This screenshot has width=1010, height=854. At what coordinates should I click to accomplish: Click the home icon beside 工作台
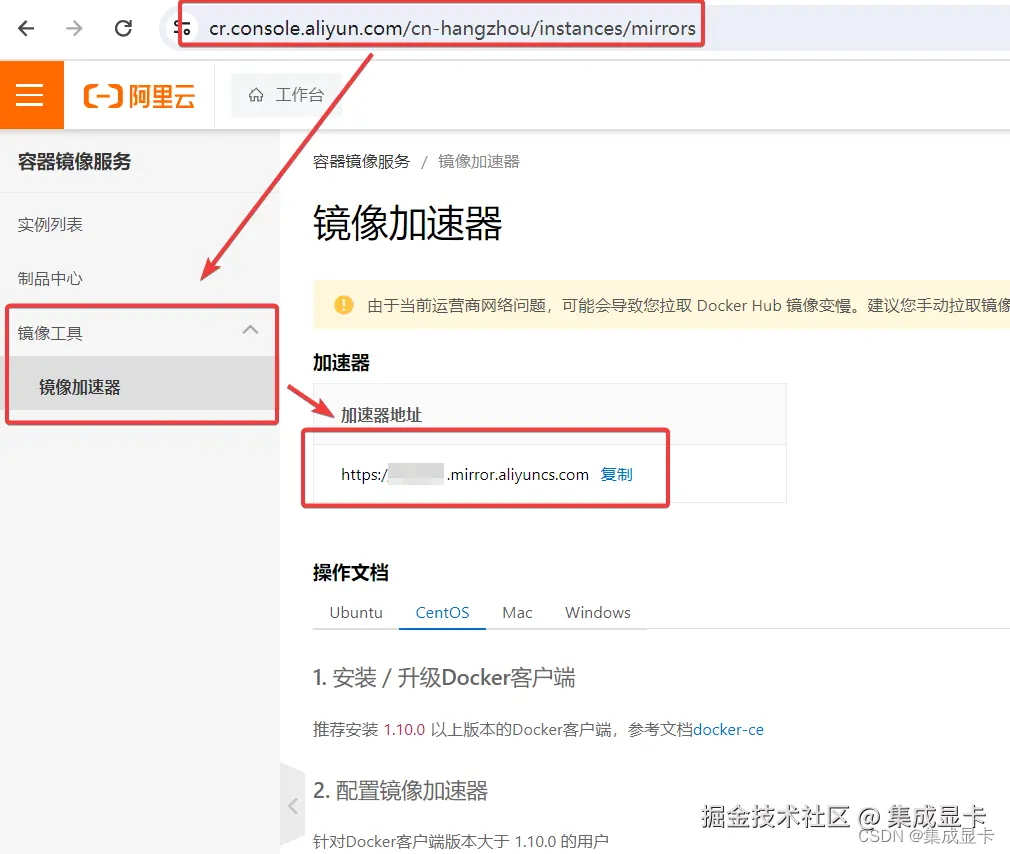pyautogui.click(x=256, y=95)
